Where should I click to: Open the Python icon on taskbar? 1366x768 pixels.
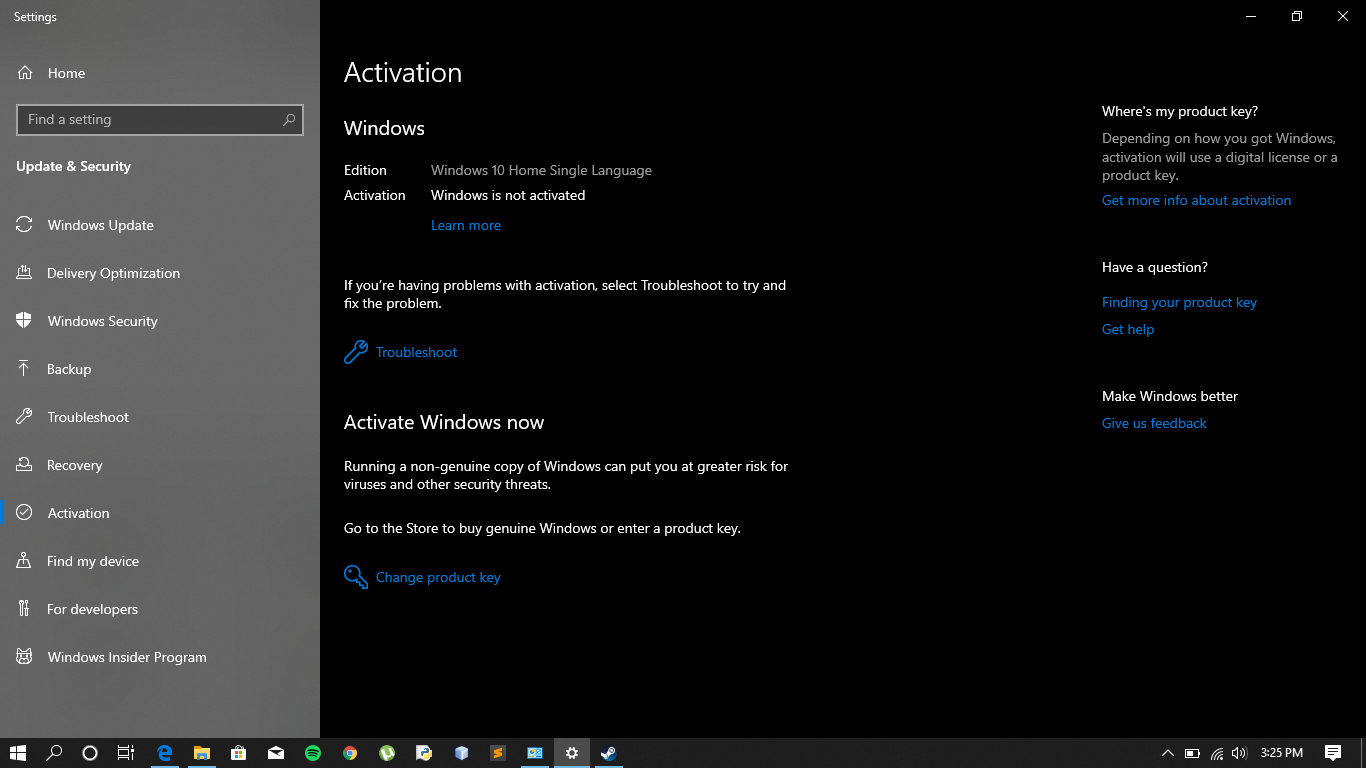(424, 753)
